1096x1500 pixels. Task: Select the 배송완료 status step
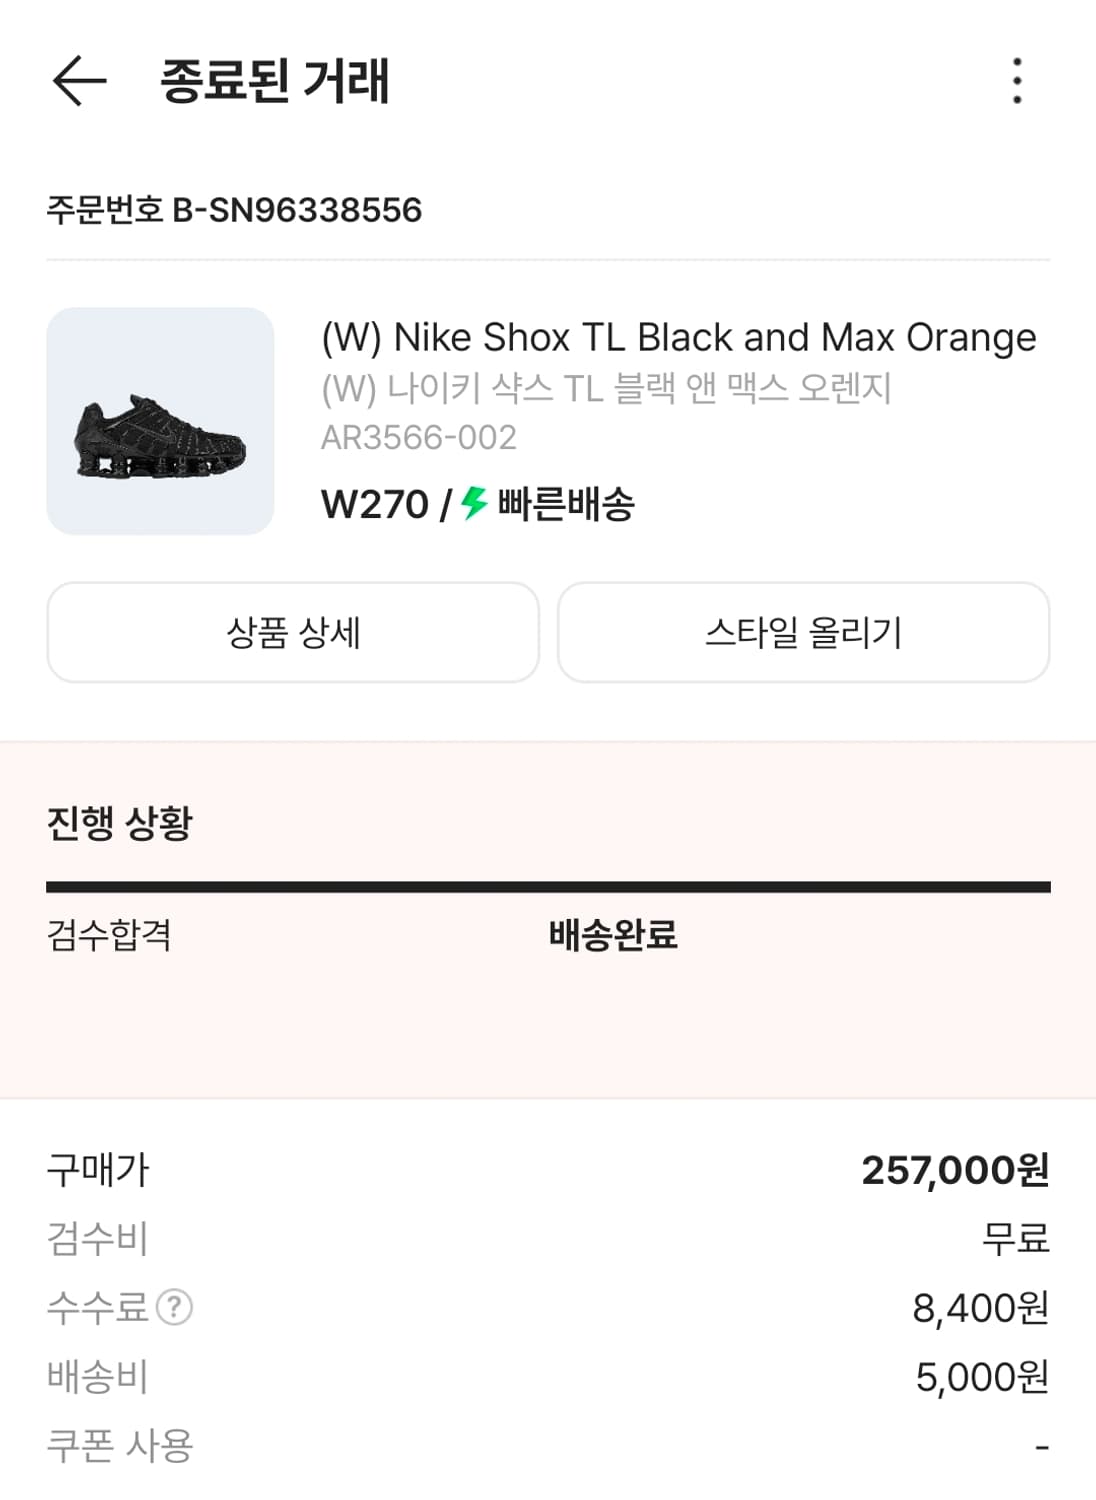[x=613, y=935]
